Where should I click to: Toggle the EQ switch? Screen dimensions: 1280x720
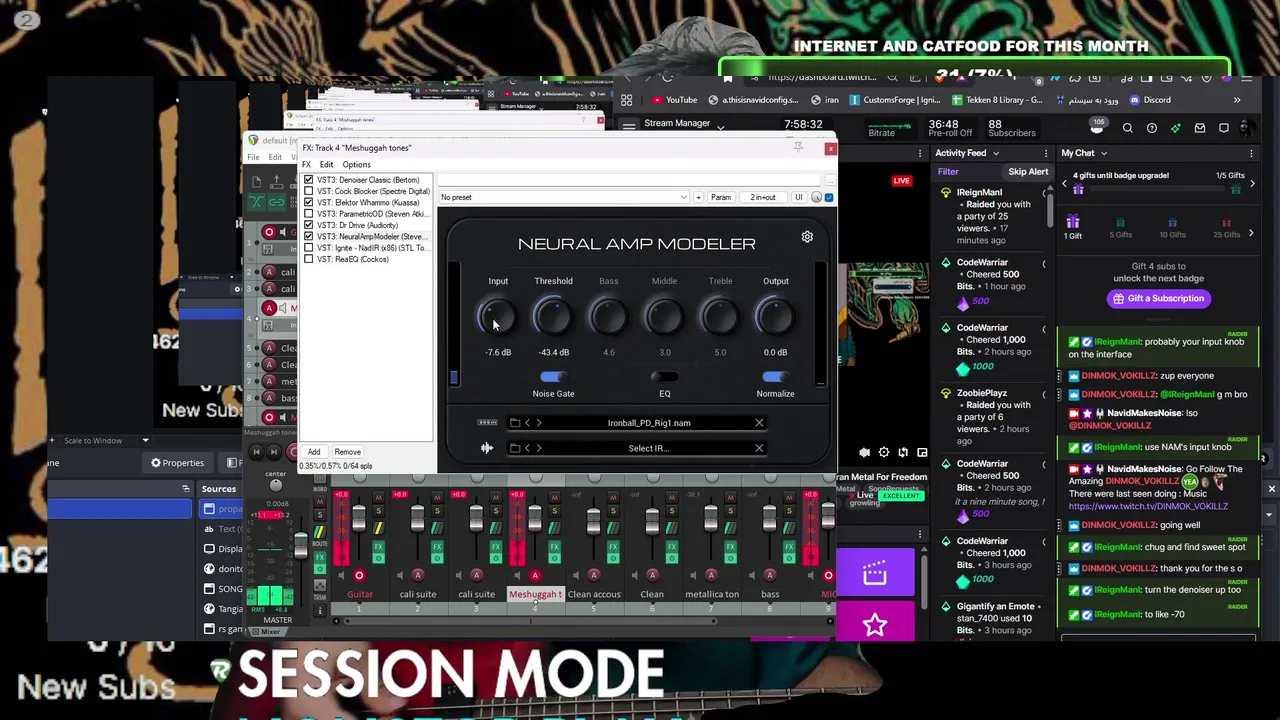coord(664,377)
